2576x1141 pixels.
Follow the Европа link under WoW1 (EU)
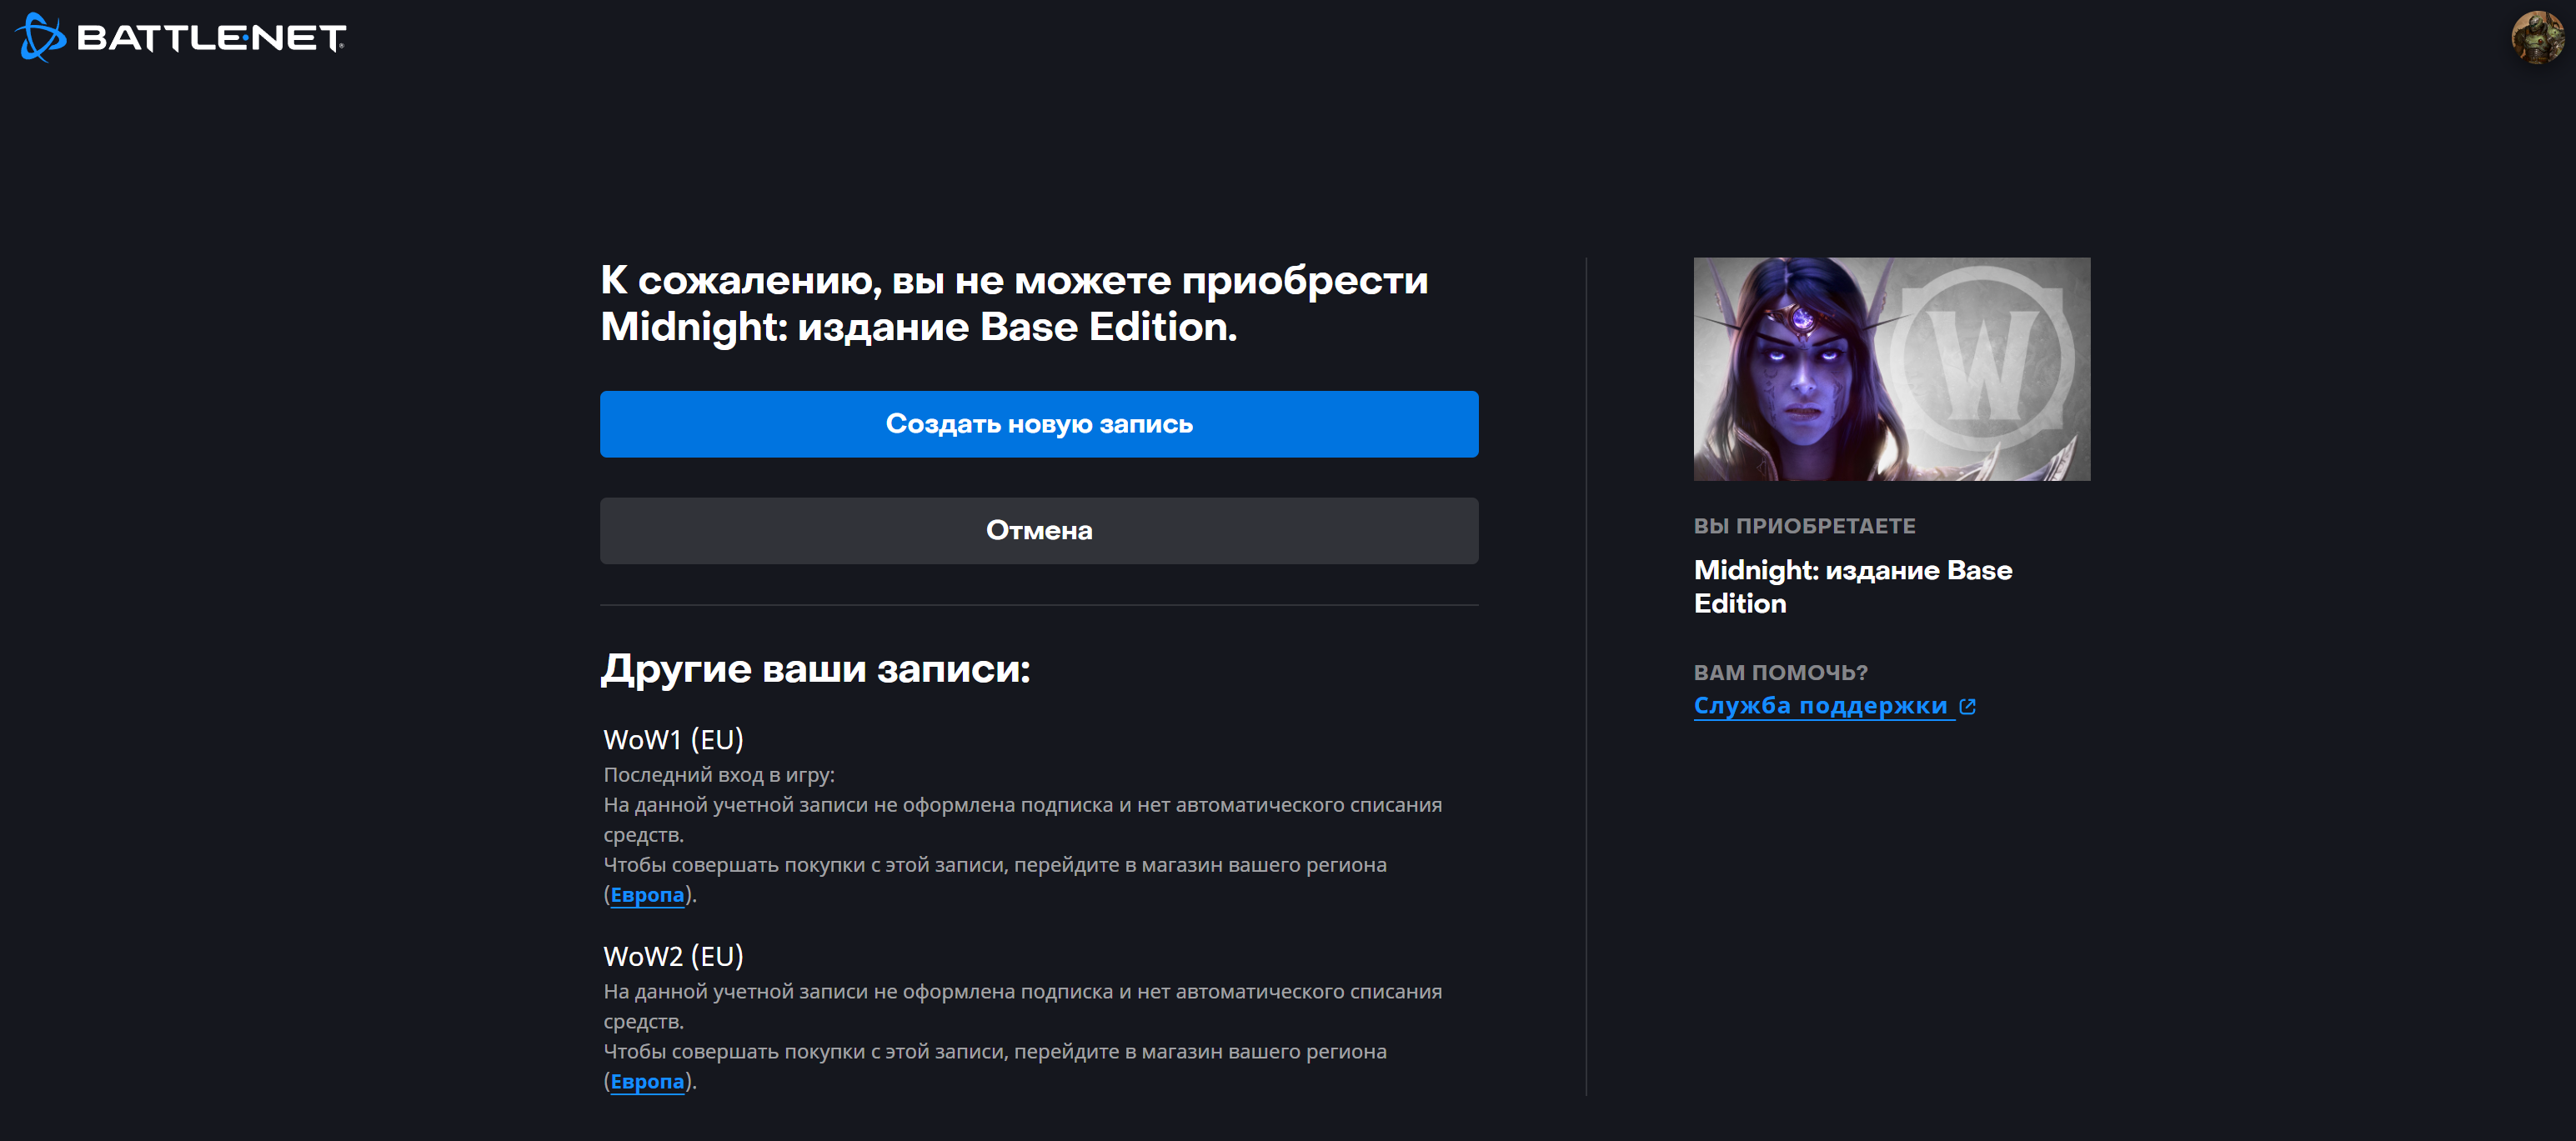pos(647,895)
